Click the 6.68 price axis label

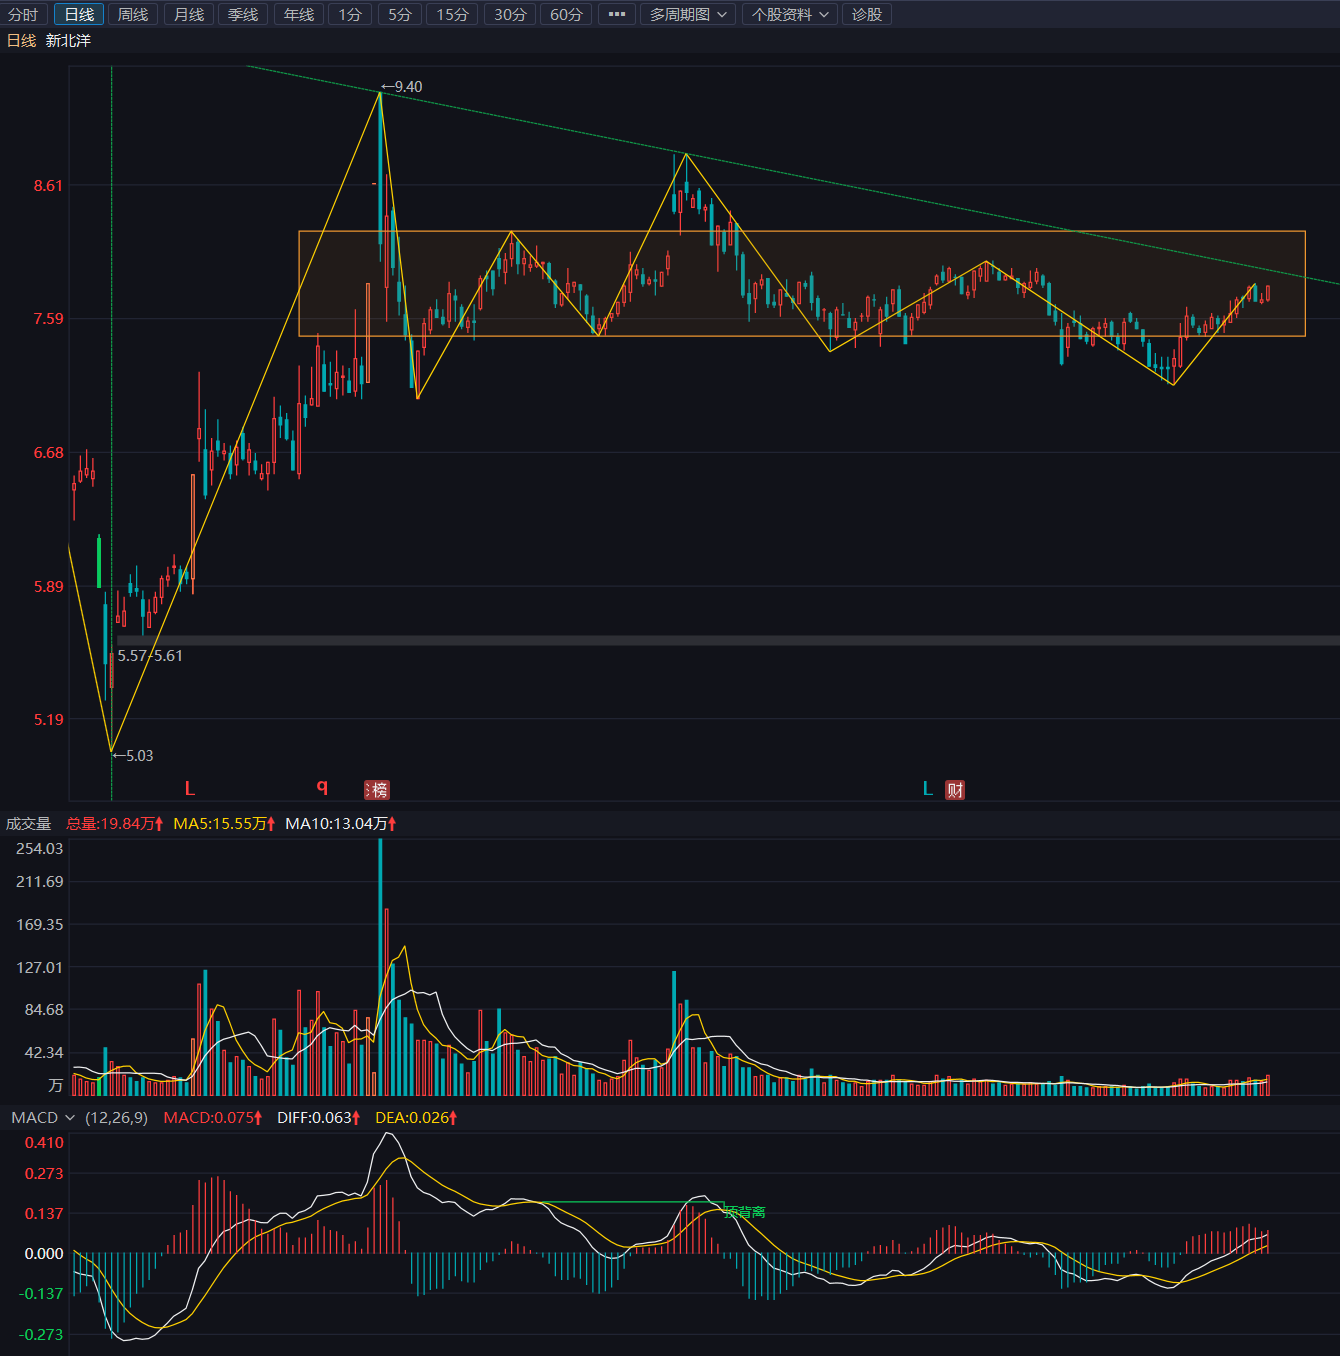click(x=48, y=452)
